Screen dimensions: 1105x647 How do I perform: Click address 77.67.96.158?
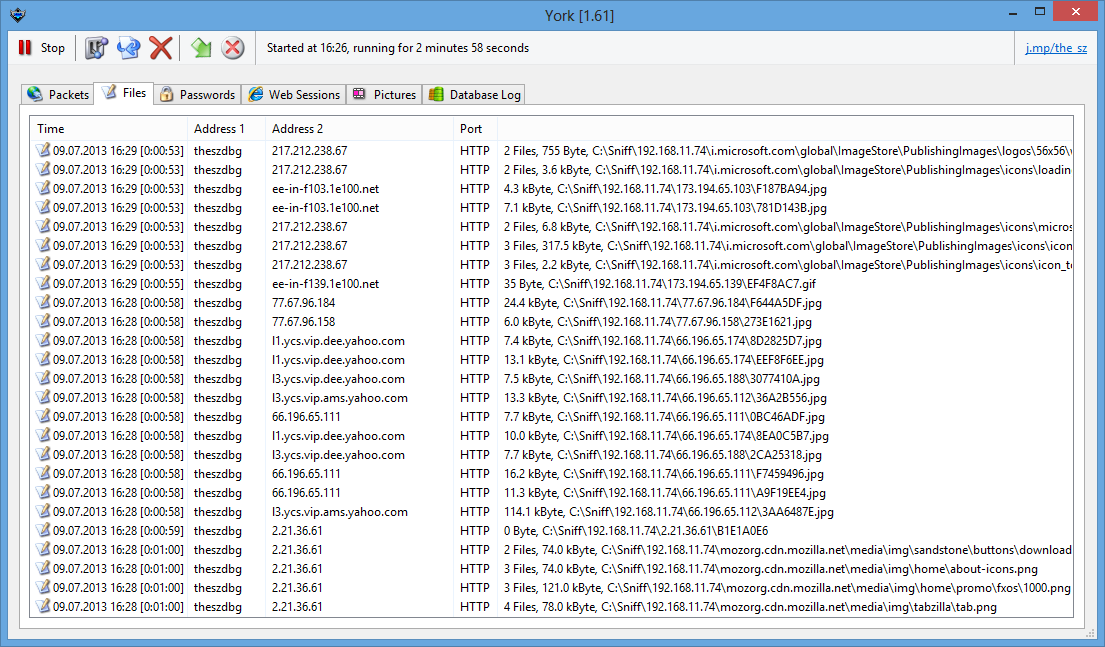(304, 322)
